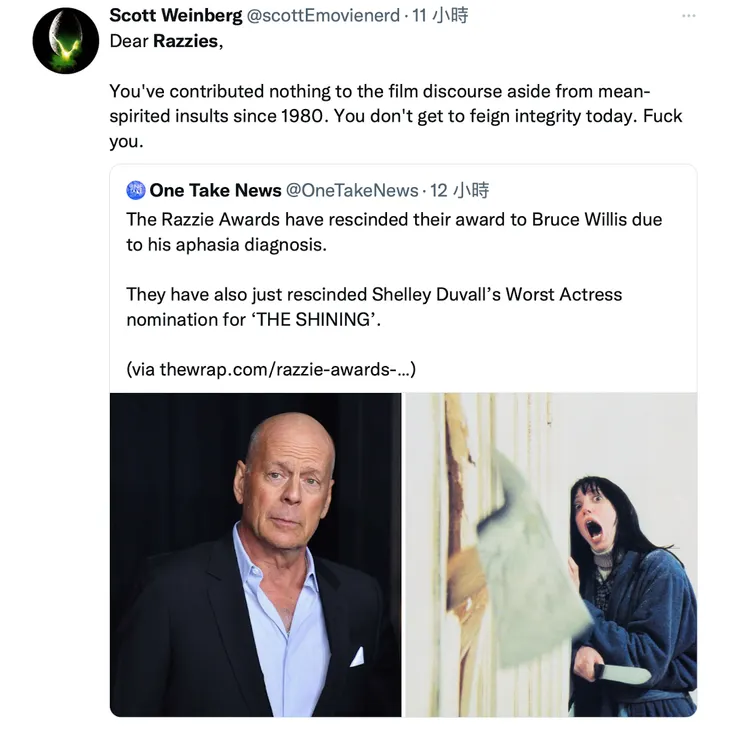The image size is (740, 732).
Task: Open The Shining axe scene photo
Action: 551,555
